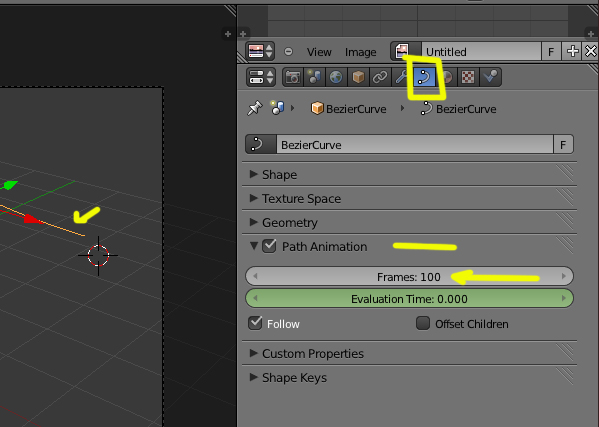The width and height of the screenshot is (599, 427).
Task: Open the Object properties tab (cube icon)
Action: click(358, 77)
